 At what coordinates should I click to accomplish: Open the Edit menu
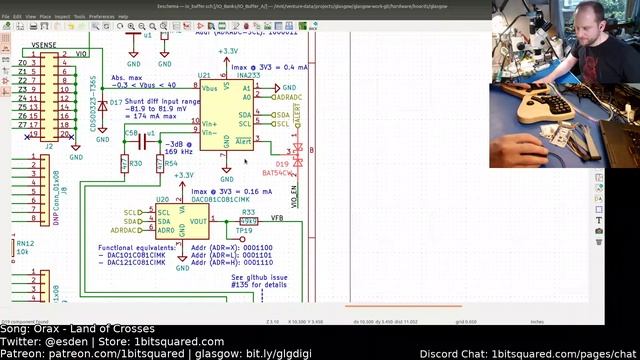point(17,17)
